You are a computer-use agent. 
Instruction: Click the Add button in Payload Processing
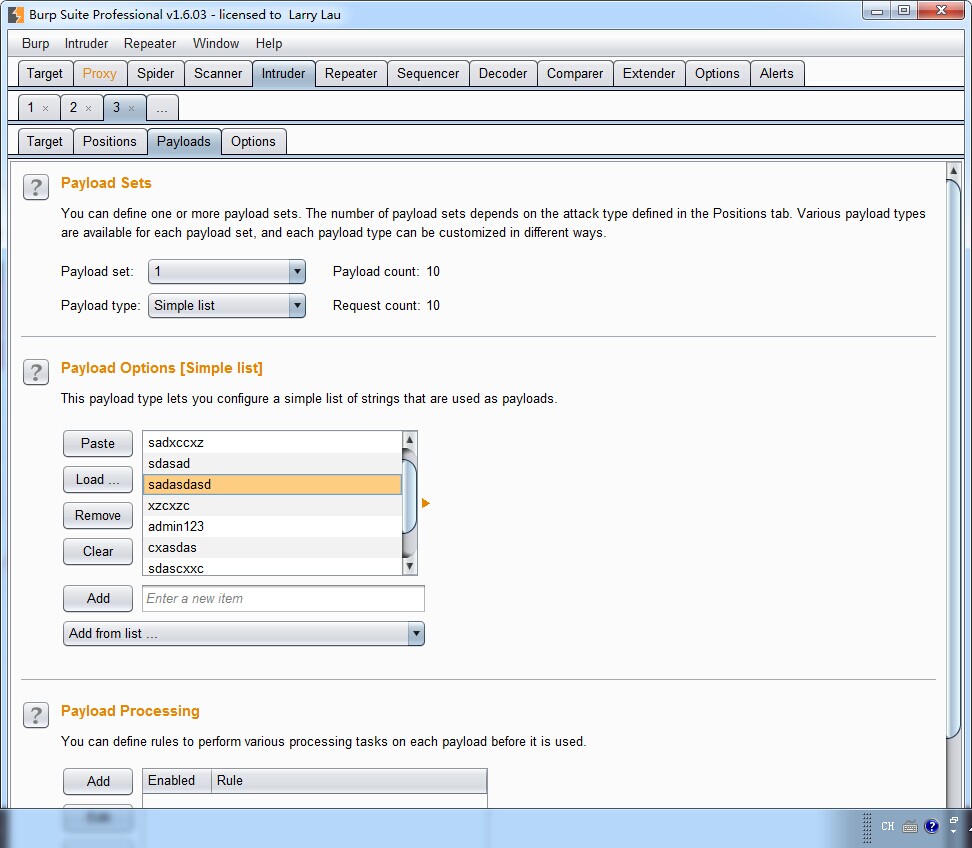click(x=98, y=781)
